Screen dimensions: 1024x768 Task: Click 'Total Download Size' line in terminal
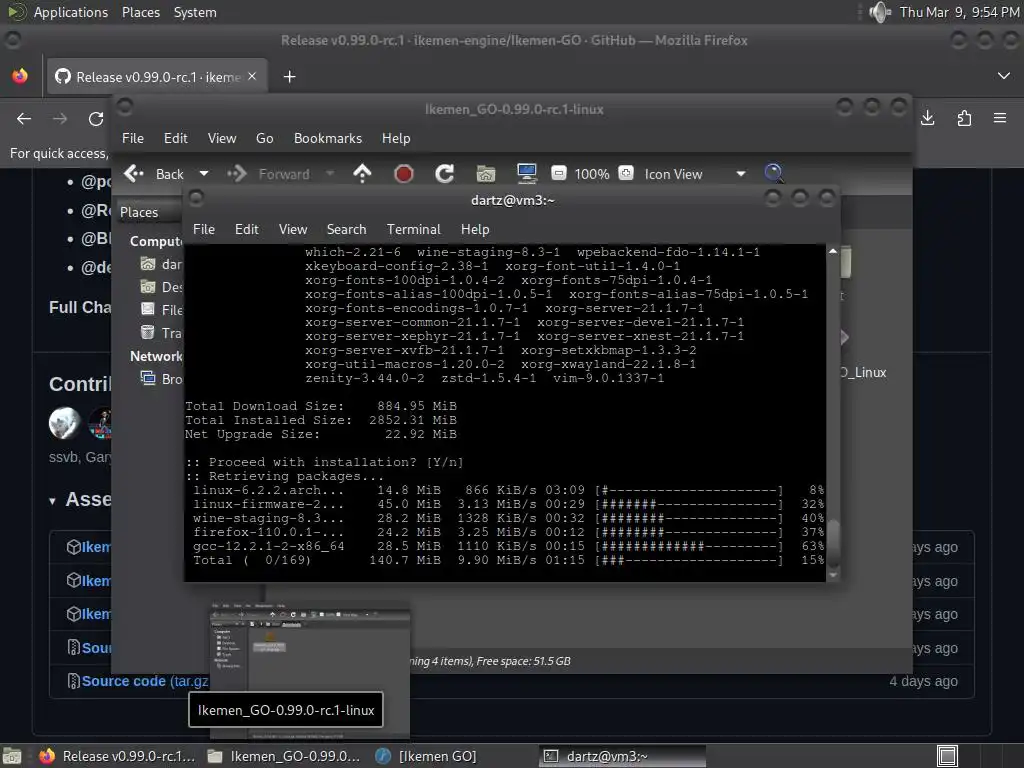(321, 406)
